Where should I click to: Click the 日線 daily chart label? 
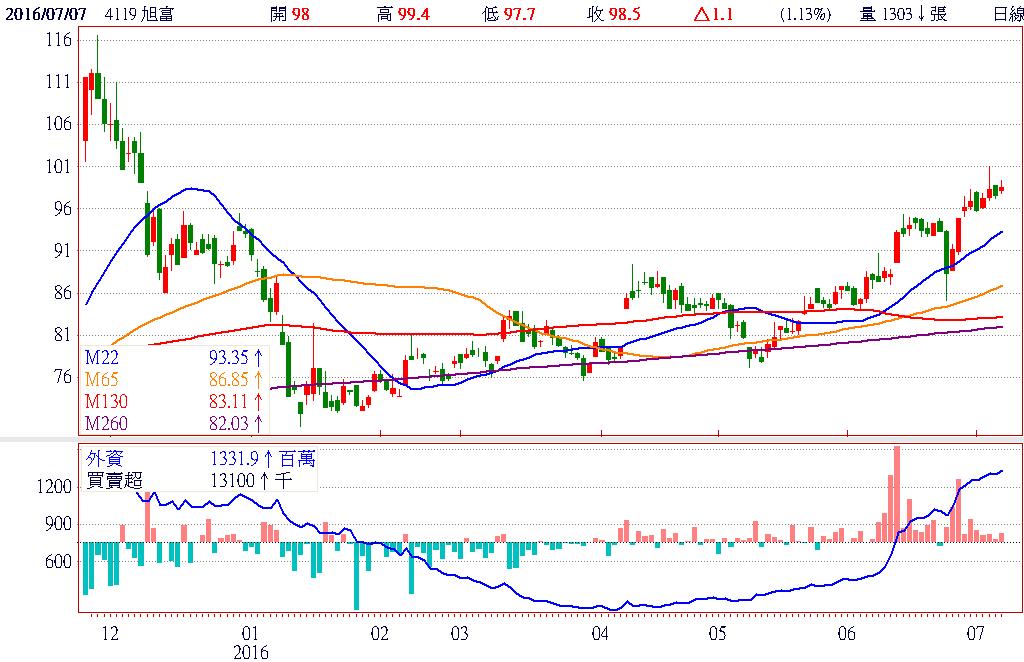tap(1008, 14)
